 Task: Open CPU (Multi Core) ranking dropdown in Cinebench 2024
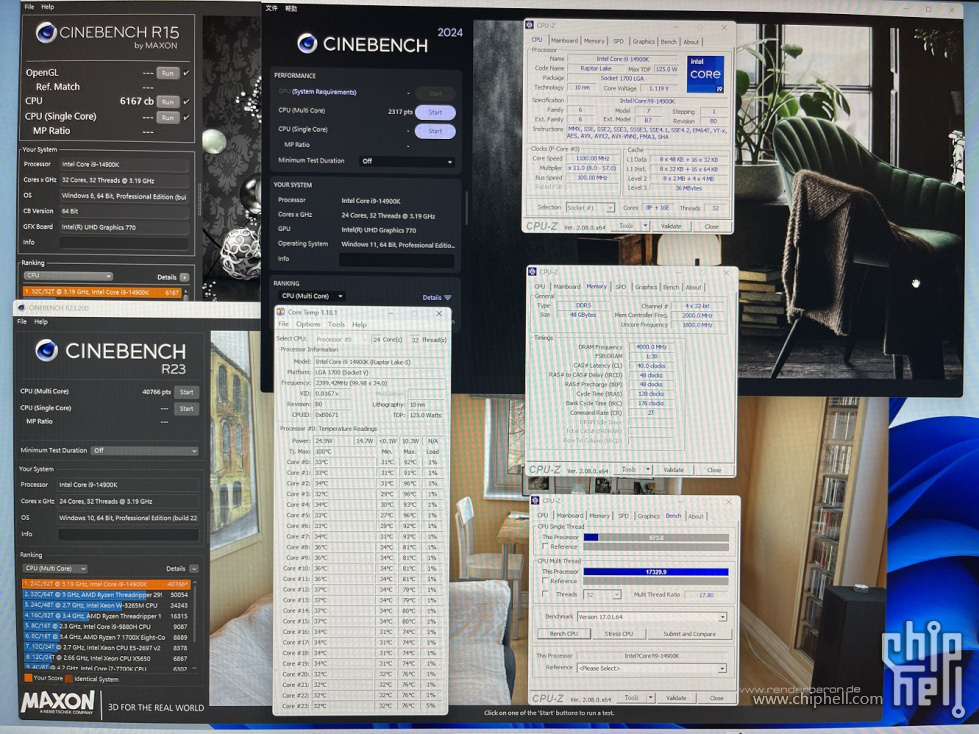click(312, 296)
